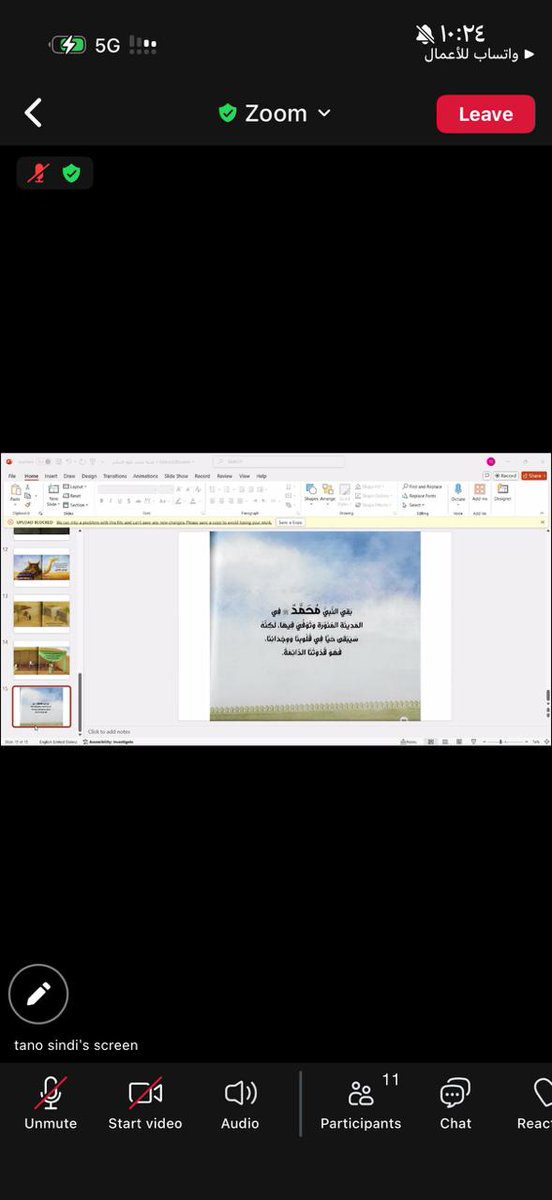Open the annotate pencil tool
552x1200 pixels.
pyautogui.click(x=38, y=994)
